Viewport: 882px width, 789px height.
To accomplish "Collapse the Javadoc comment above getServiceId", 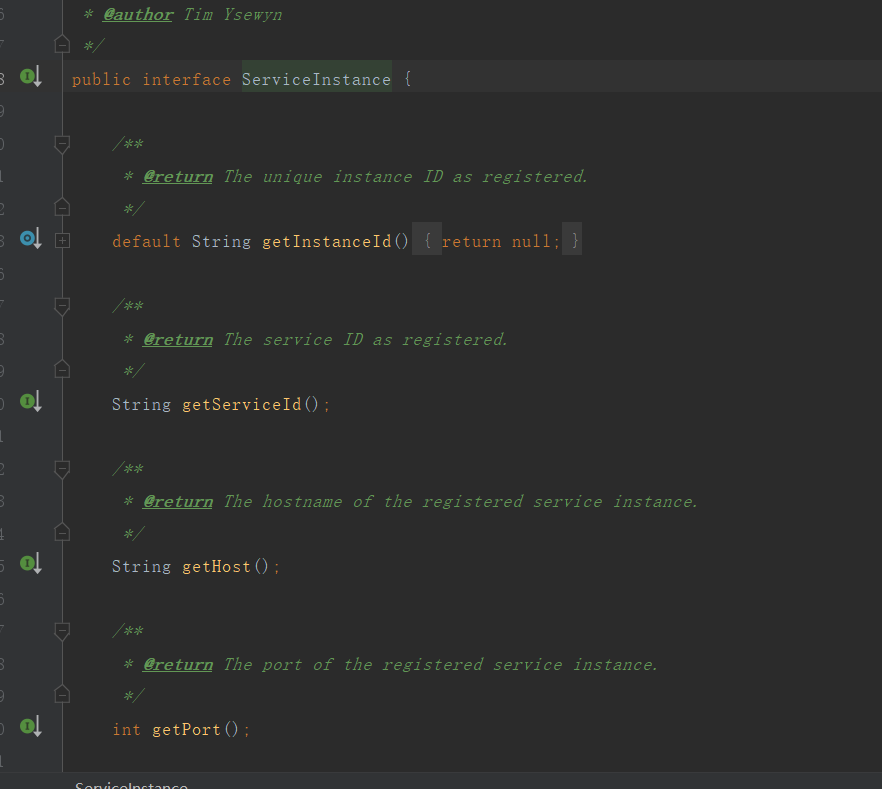I will pos(62,306).
